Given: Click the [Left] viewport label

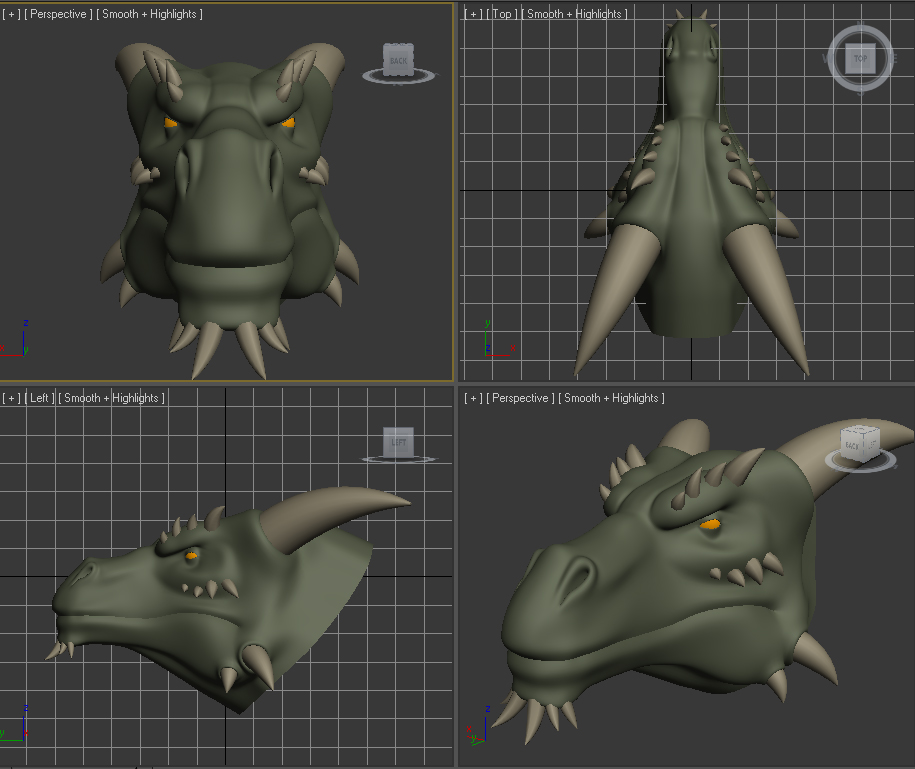Looking at the screenshot, I should pos(39,398).
